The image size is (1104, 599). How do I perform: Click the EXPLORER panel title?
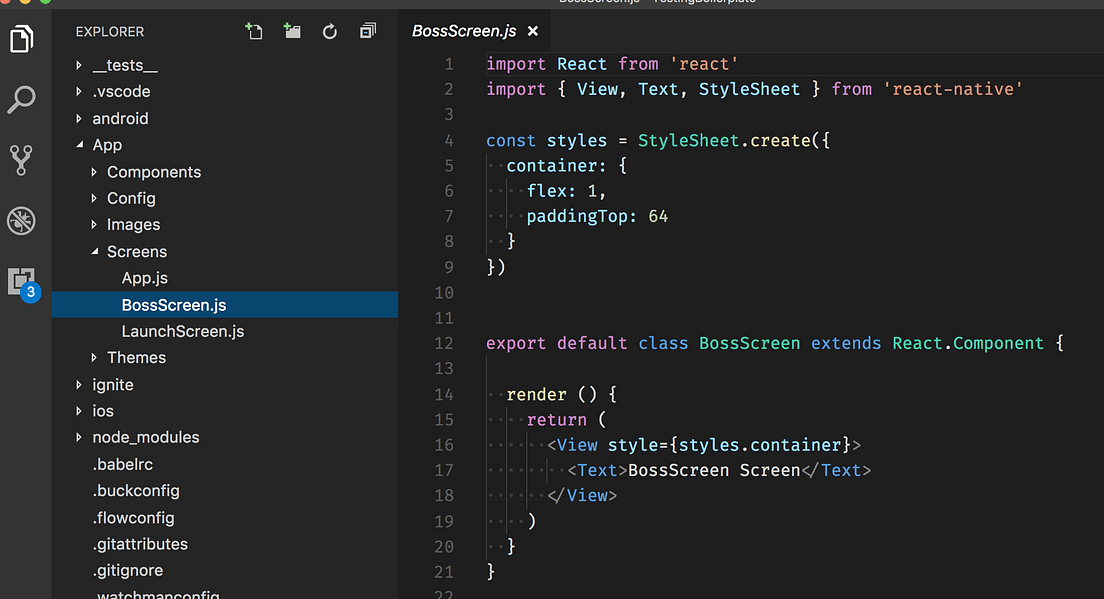click(x=110, y=32)
